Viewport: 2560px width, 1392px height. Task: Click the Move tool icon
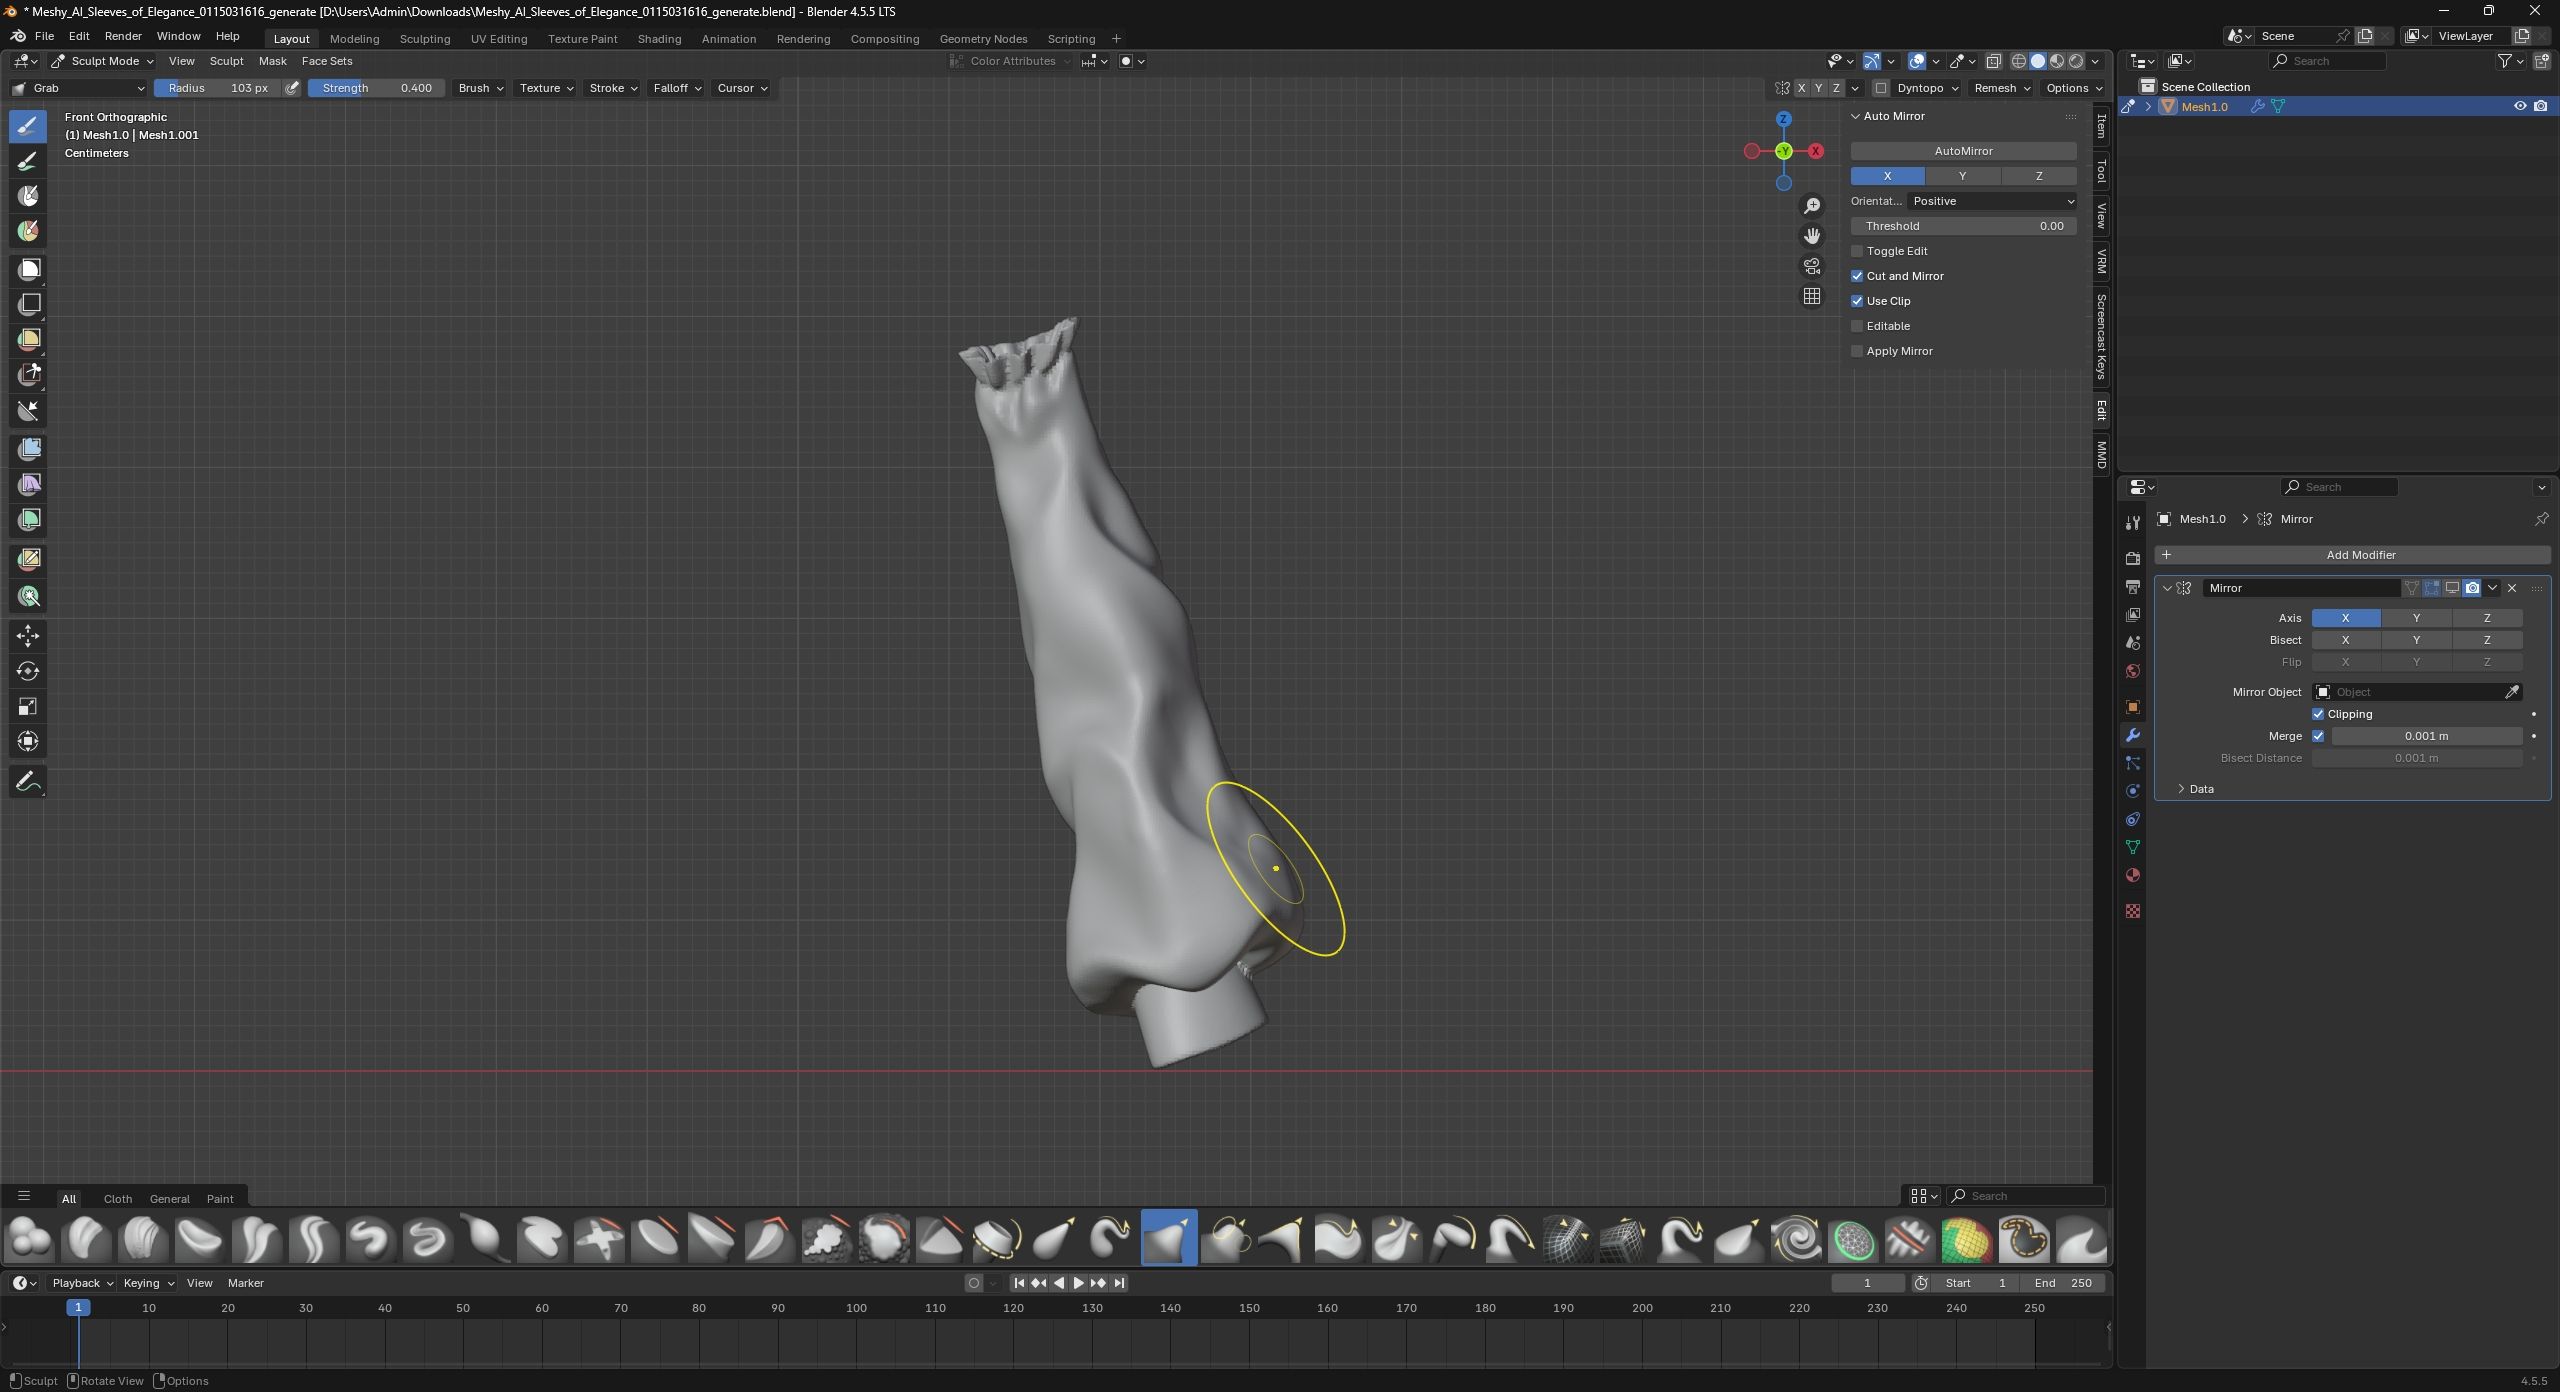28,636
